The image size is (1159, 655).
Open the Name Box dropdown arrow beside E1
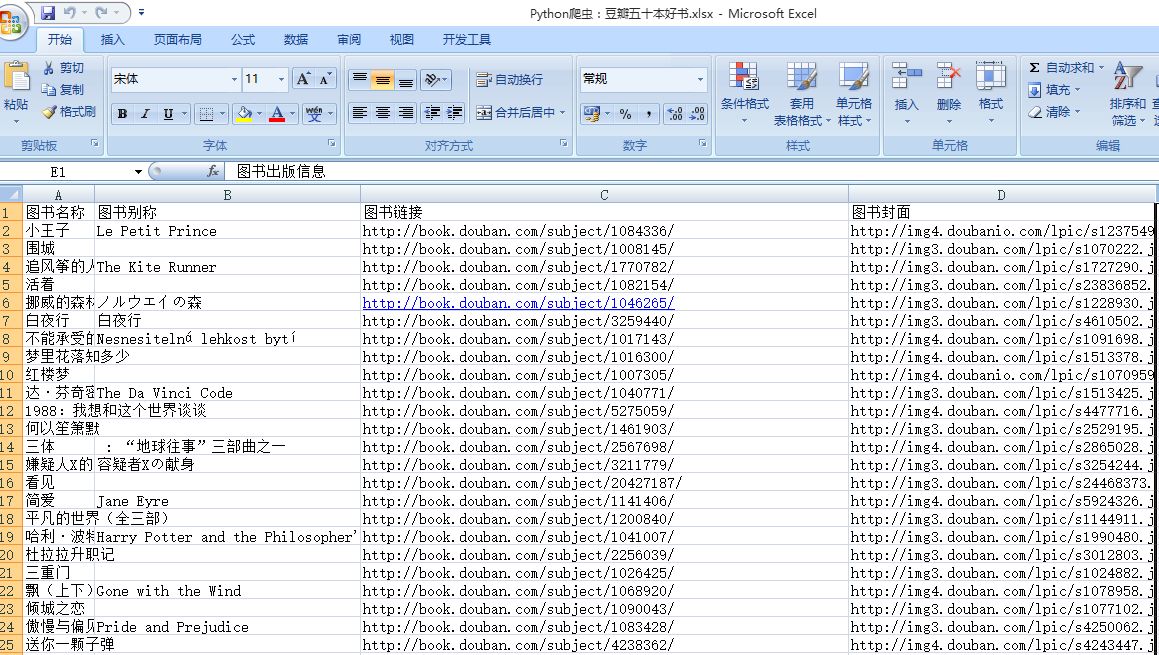[138, 172]
